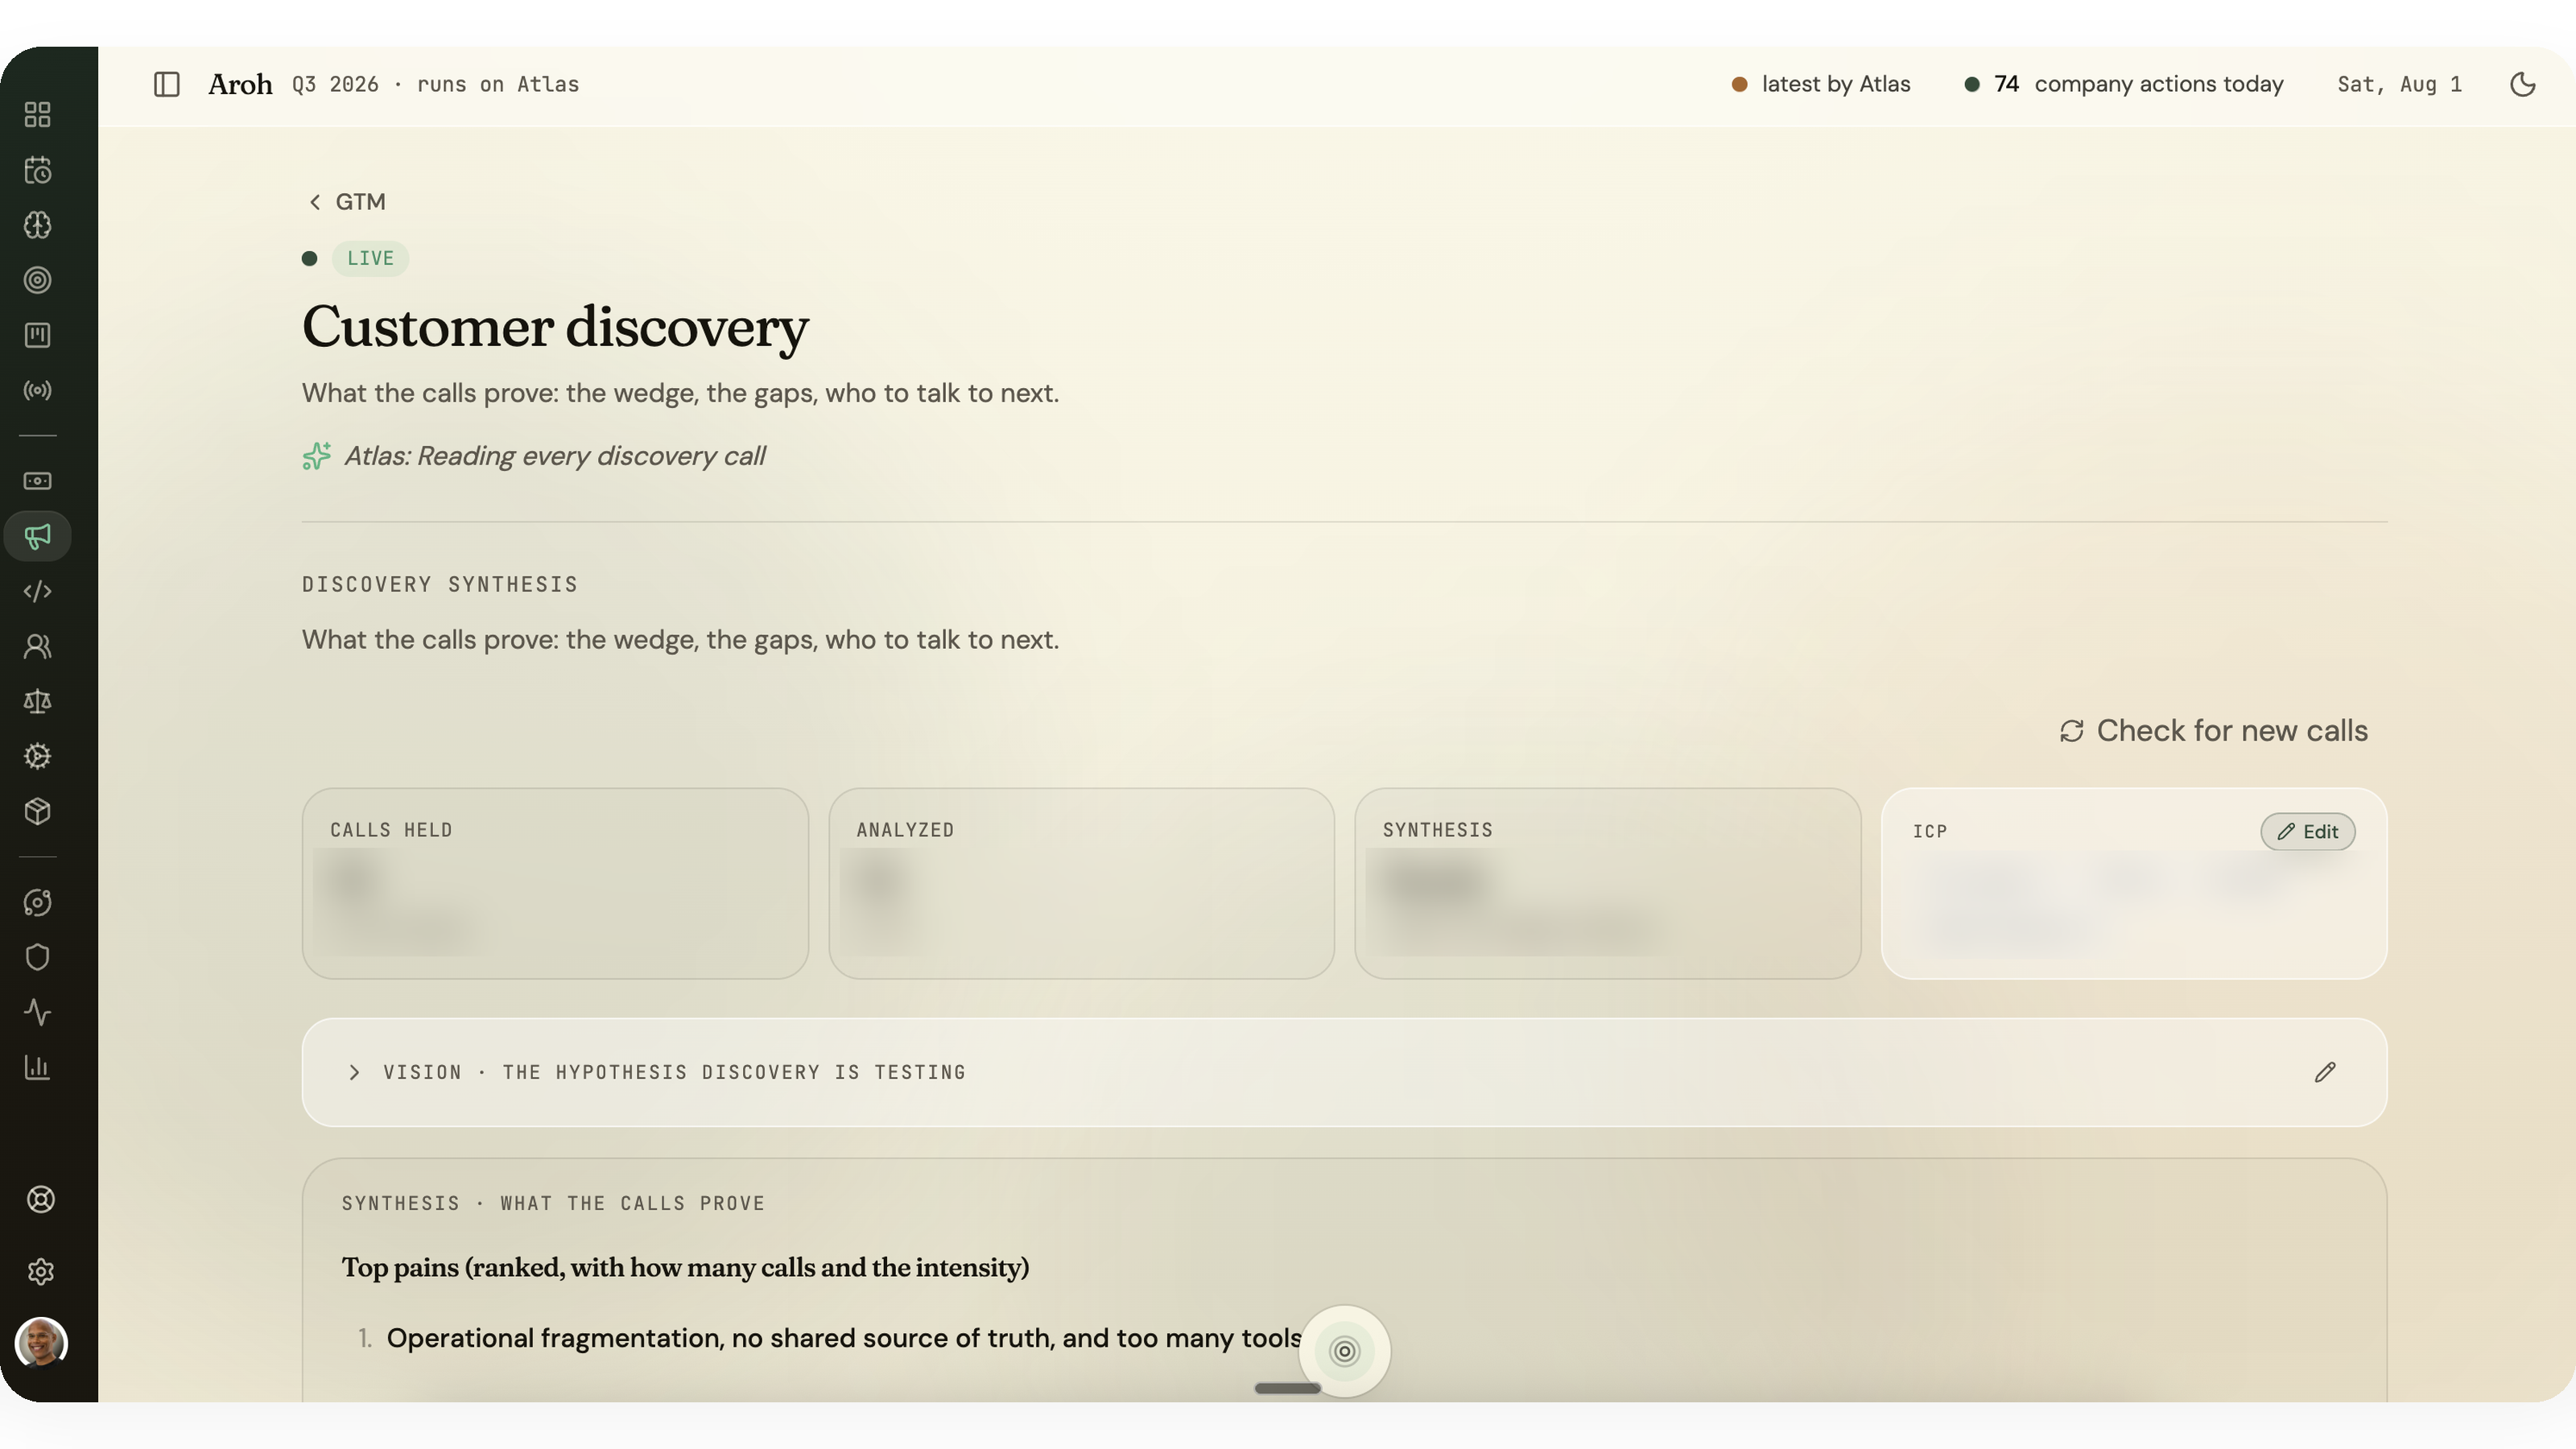Screen dimensions: 2576x1449
Task: Click the pencil icon on Vision row
Action: click(2324, 1072)
